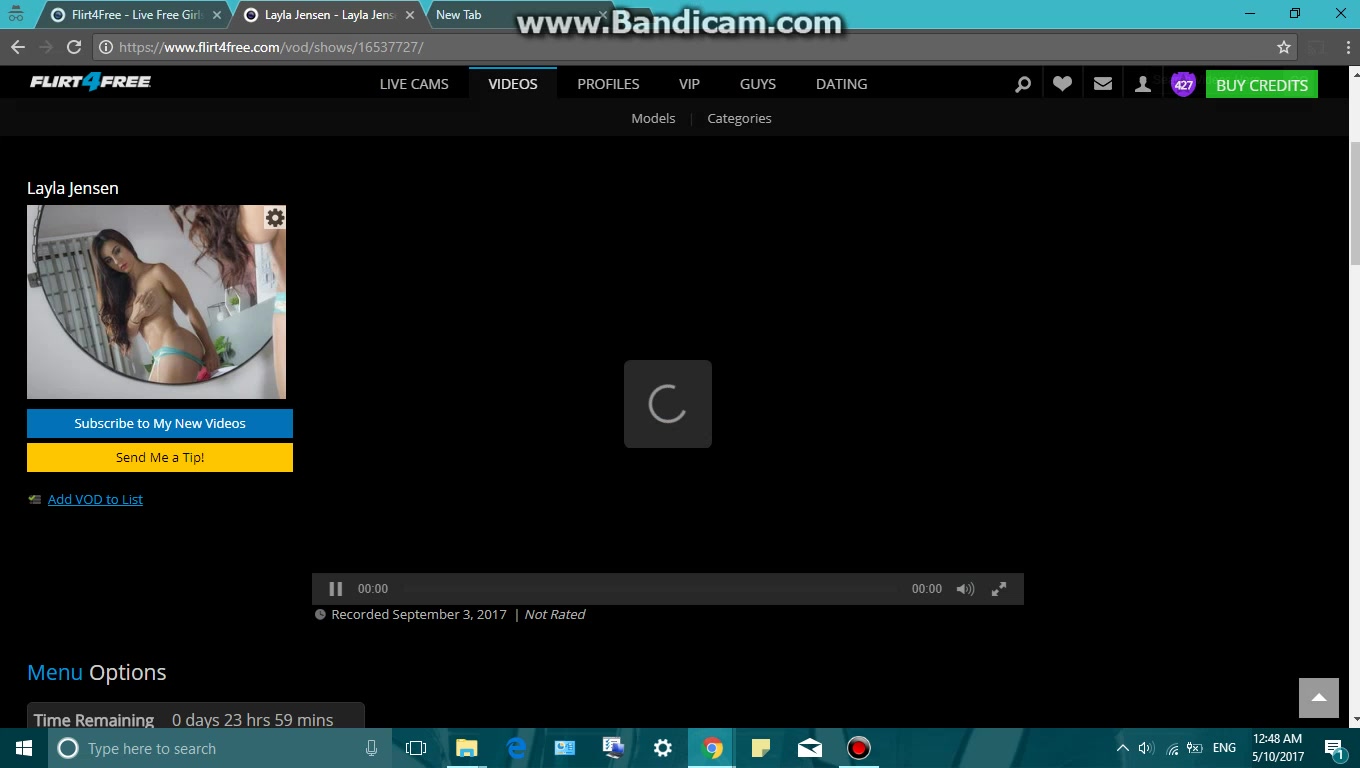Mute the video player volume
1360x768 pixels.
[x=964, y=589]
